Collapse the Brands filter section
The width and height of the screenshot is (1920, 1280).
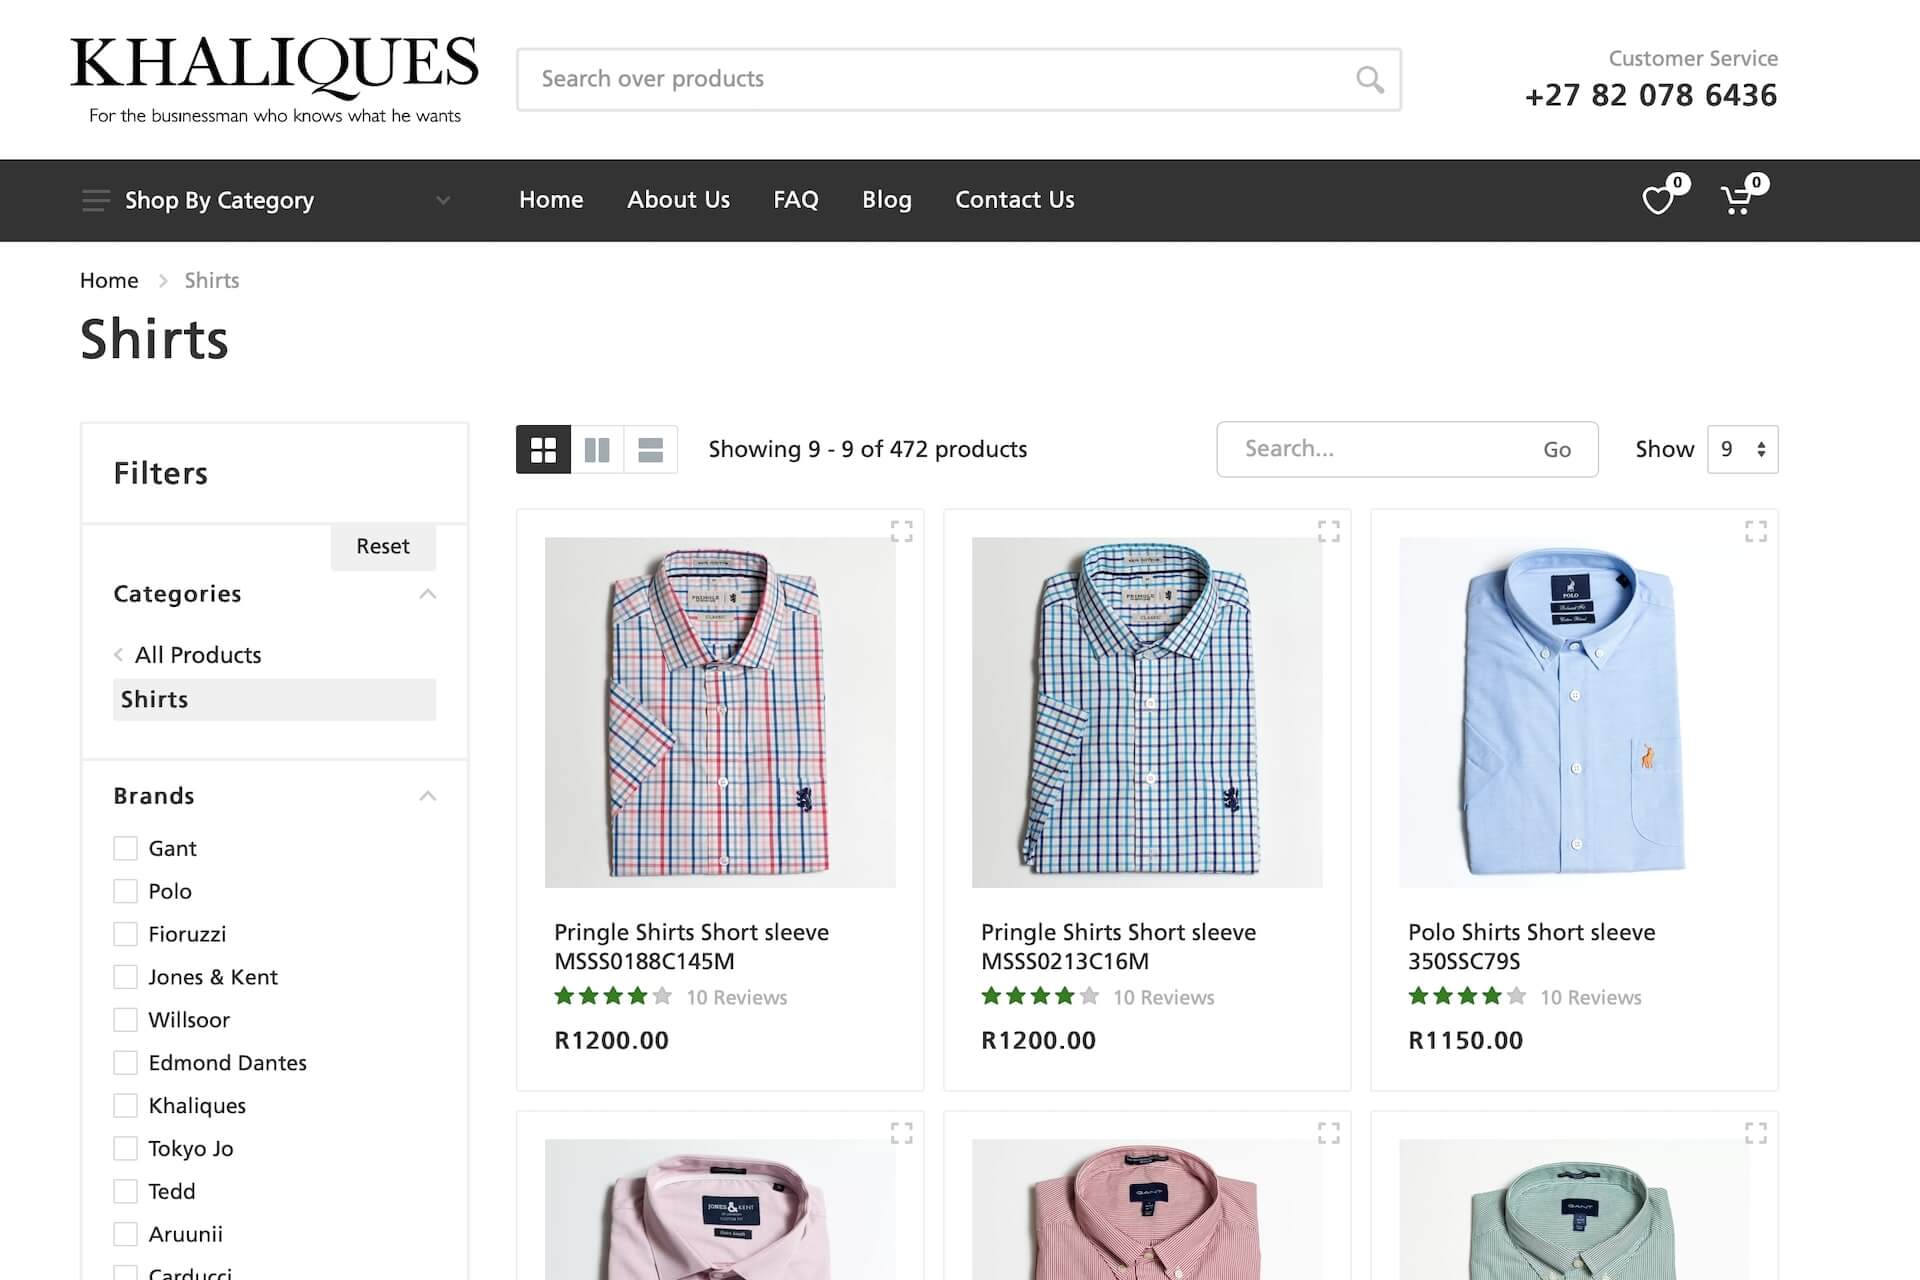(428, 796)
